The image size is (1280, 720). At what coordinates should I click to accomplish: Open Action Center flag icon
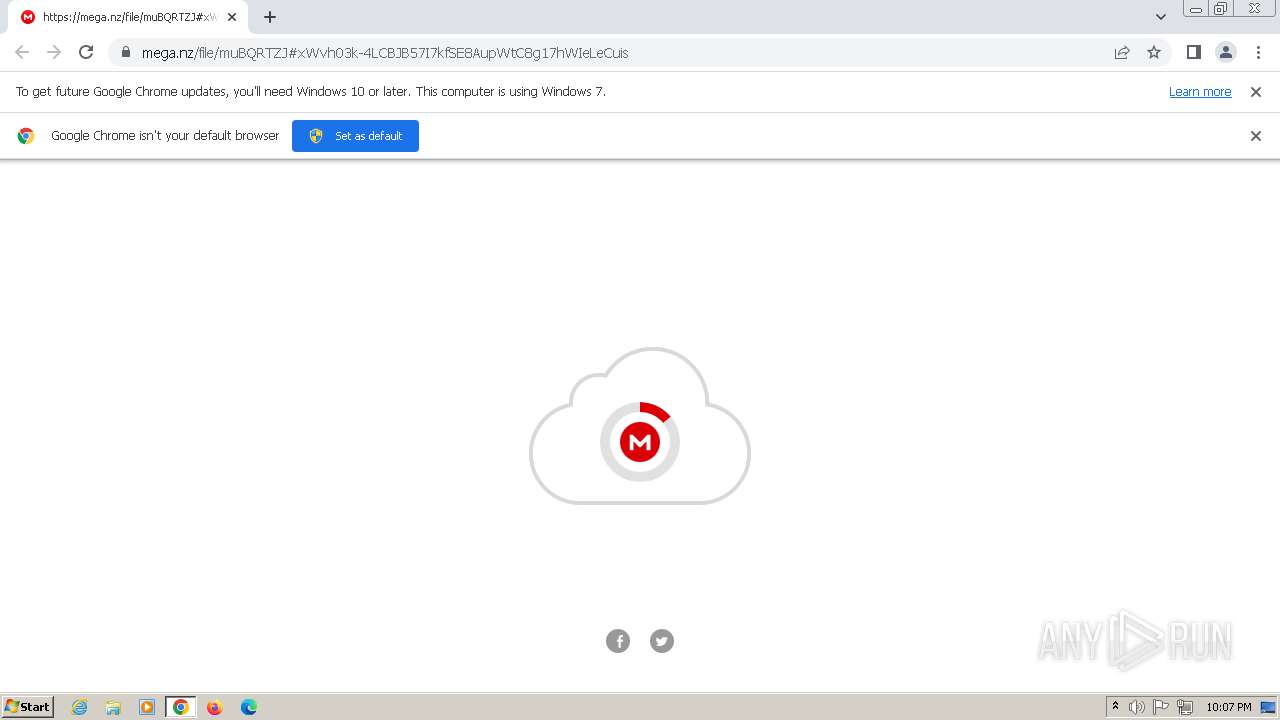(1161, 707)
